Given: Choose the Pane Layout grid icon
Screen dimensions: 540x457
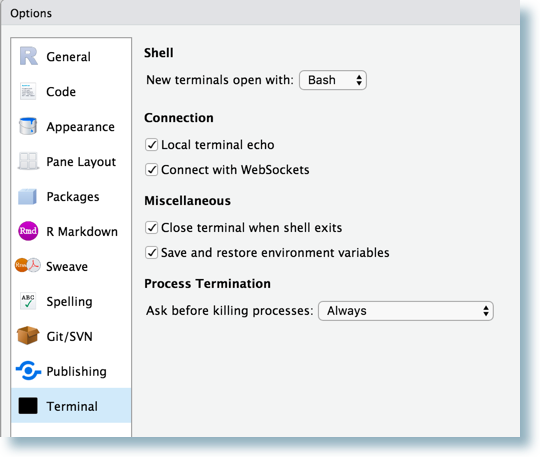Looking at the screenshot, I should click(28, 161).
